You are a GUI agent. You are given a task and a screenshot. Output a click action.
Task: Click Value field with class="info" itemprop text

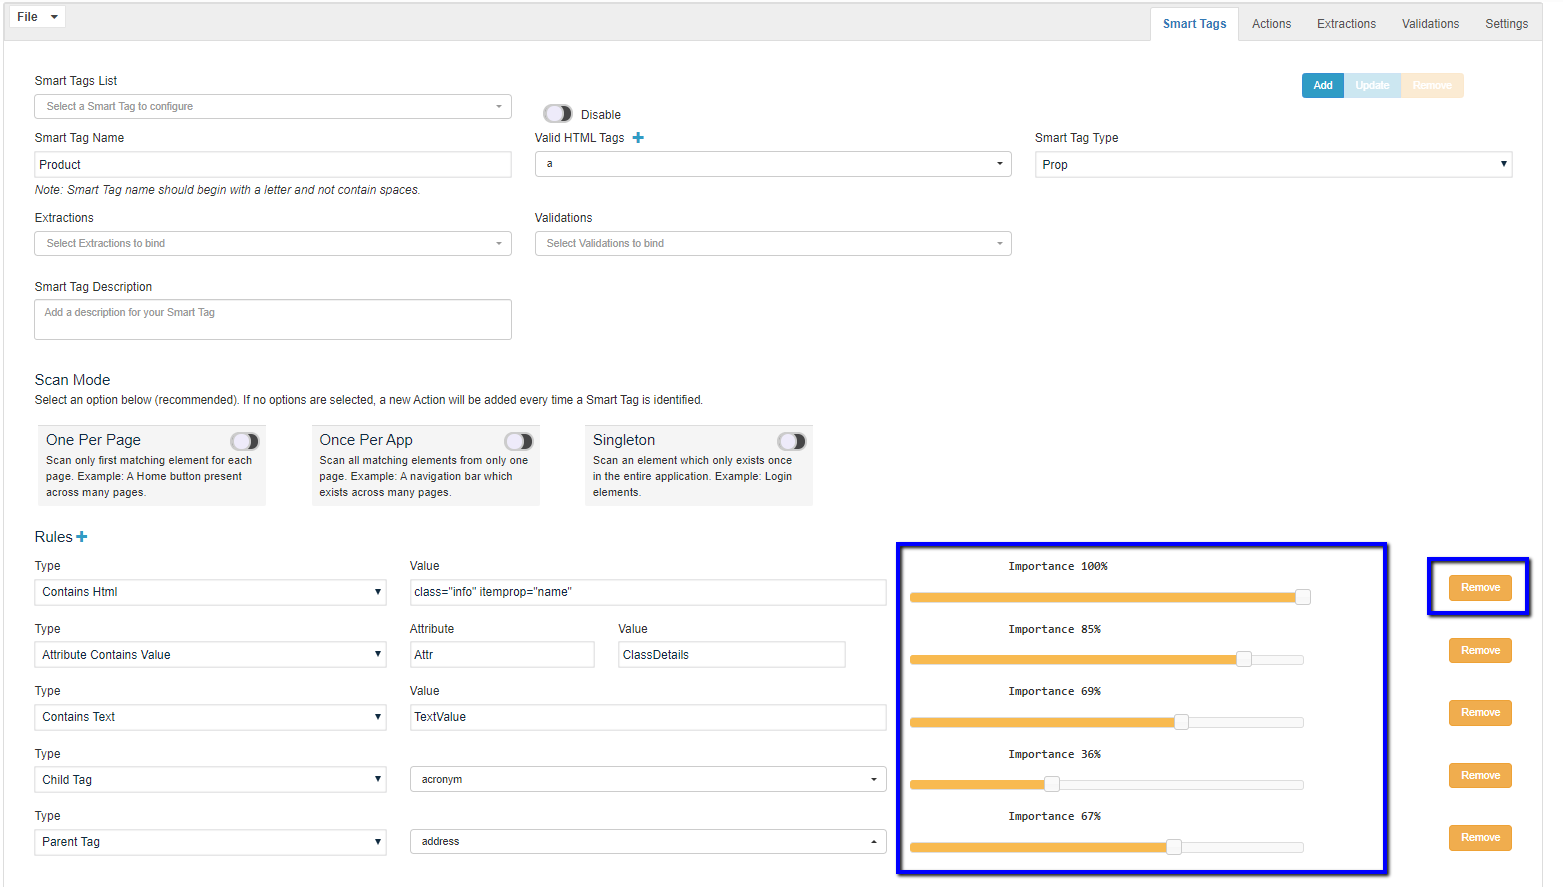click(648, 592)
